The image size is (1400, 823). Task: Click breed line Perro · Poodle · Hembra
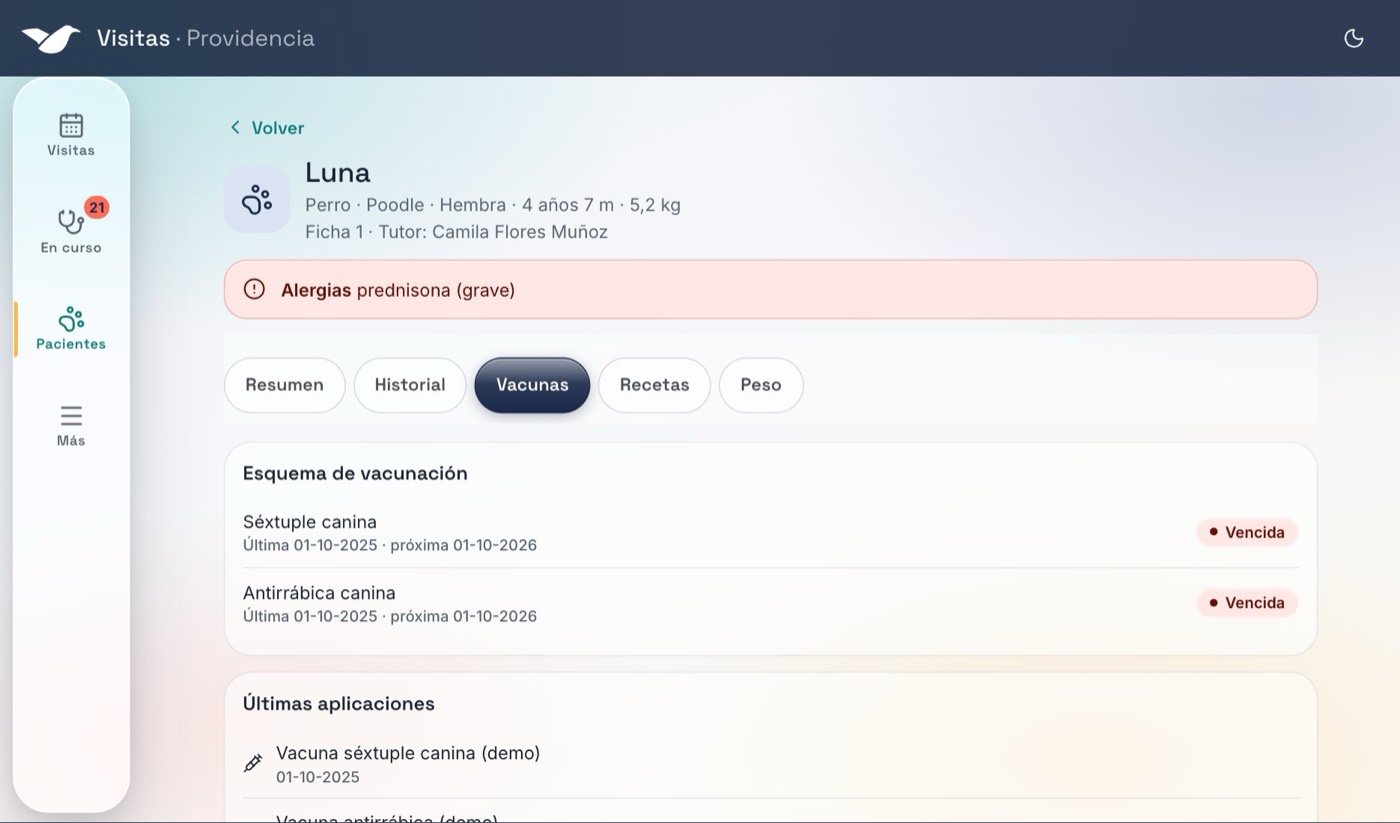[406, 205]
